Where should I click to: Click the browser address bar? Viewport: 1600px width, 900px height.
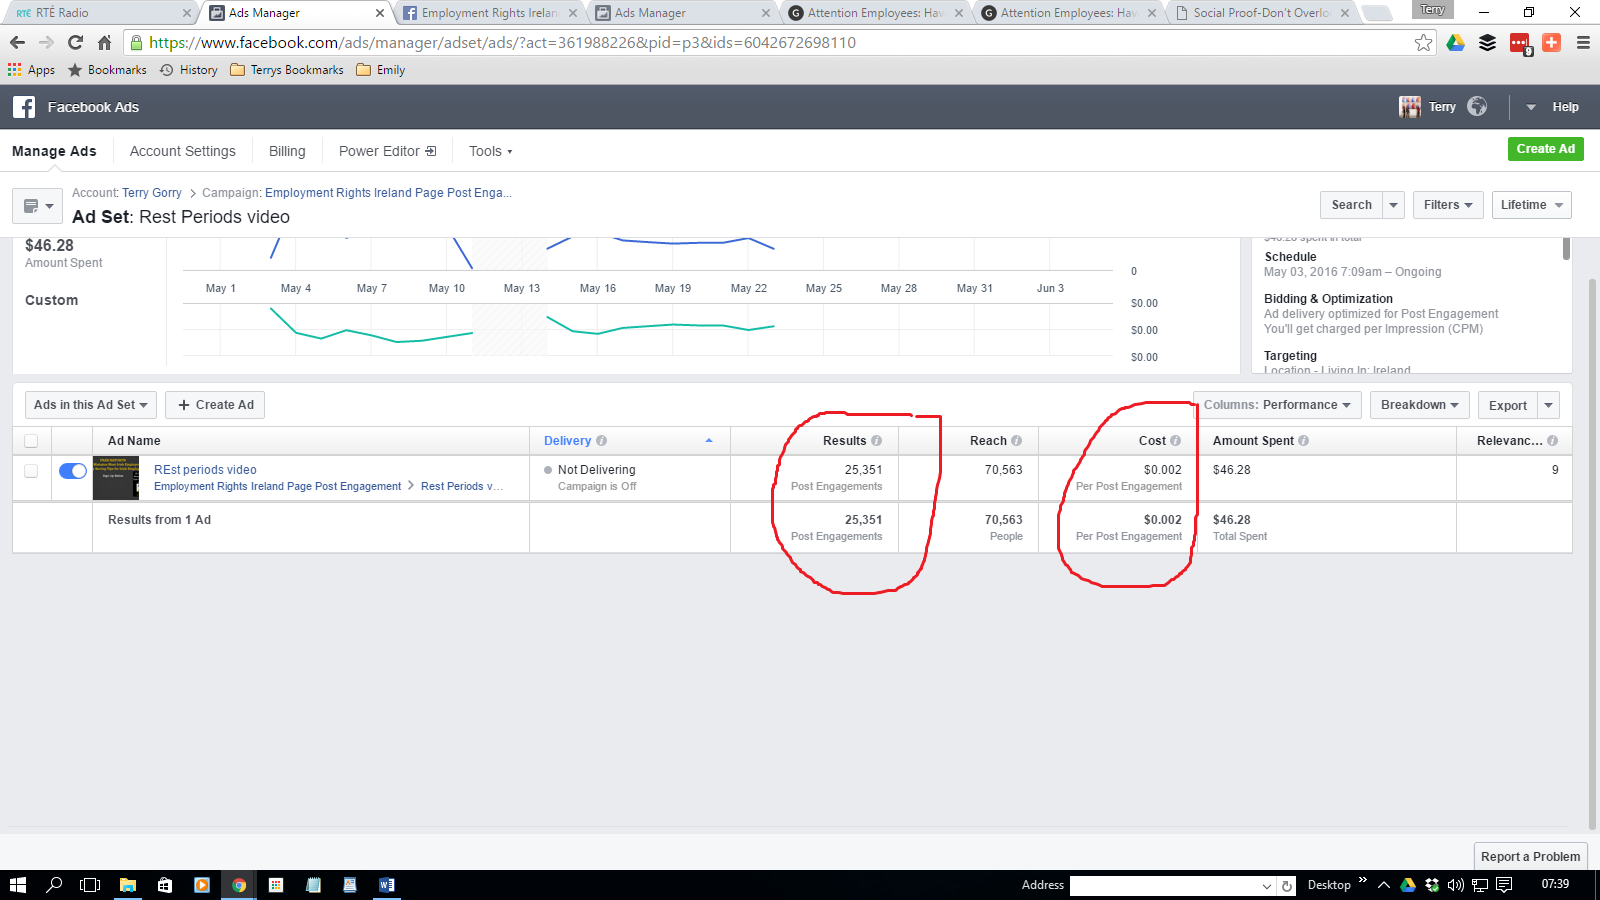[780, 43]
